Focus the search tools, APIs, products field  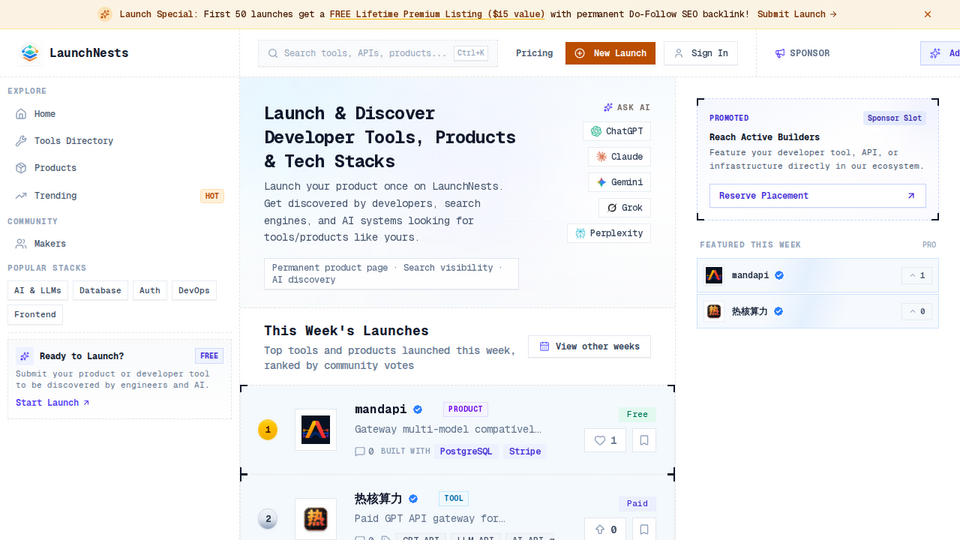[378, 53]
